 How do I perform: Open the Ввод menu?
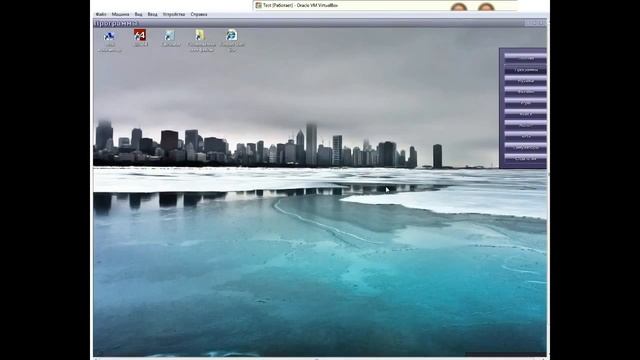click(152, 14)
